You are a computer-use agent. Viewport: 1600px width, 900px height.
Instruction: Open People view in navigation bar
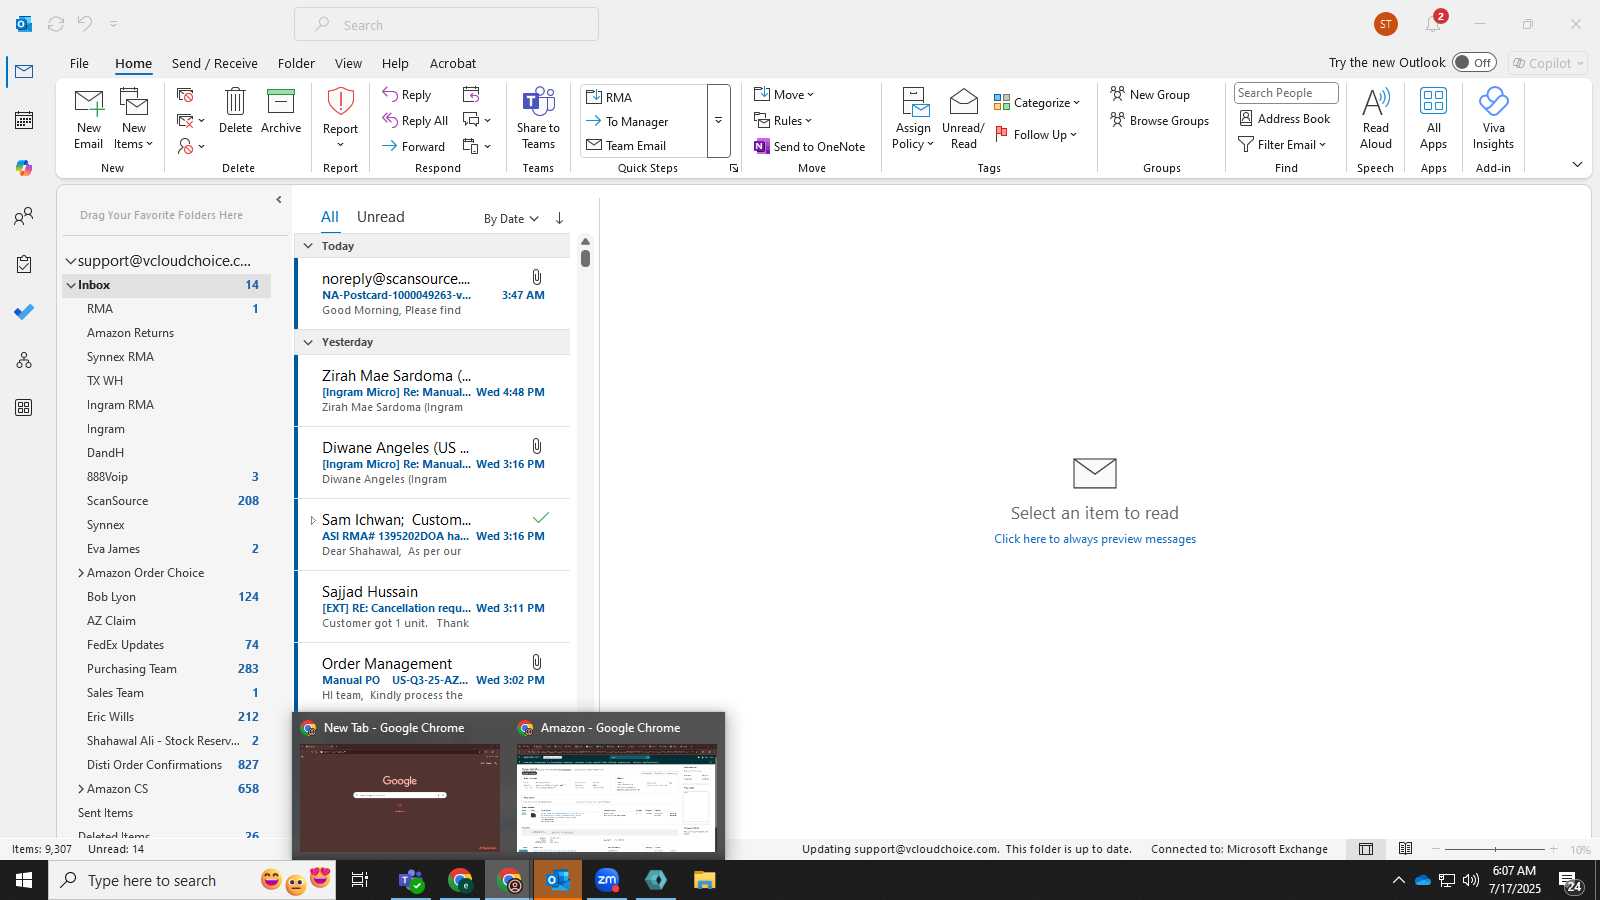[24, 216]
